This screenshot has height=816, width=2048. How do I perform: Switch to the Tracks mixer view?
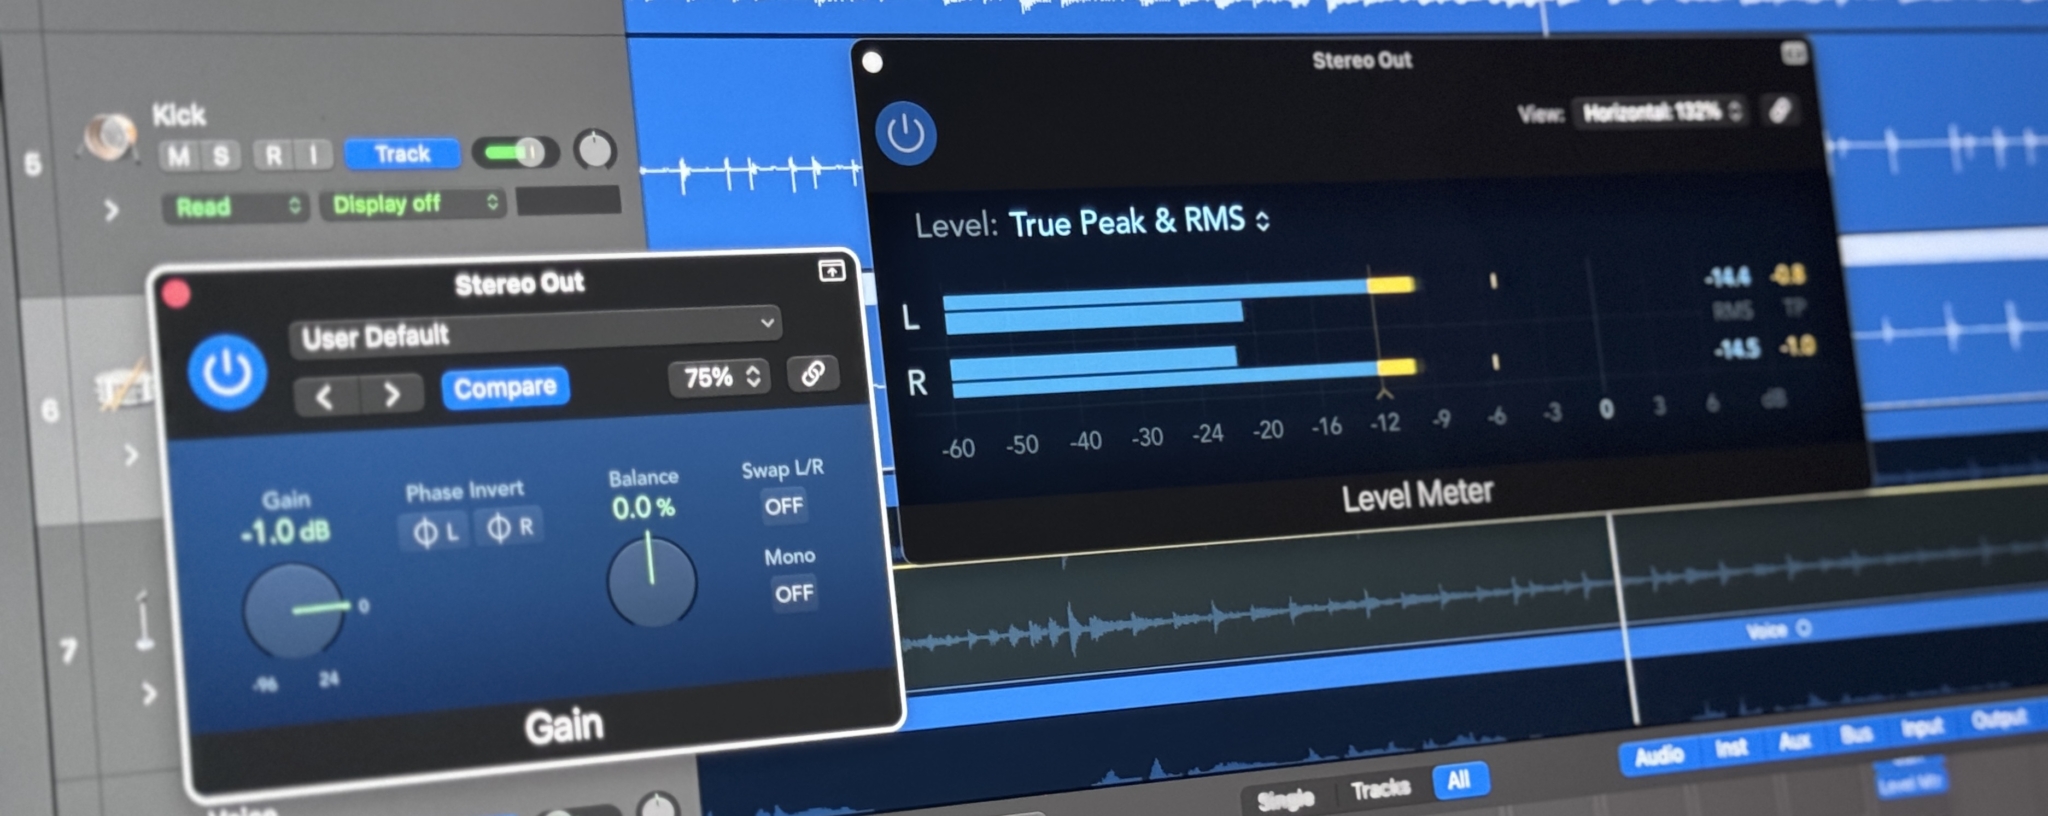[1380, 789]
